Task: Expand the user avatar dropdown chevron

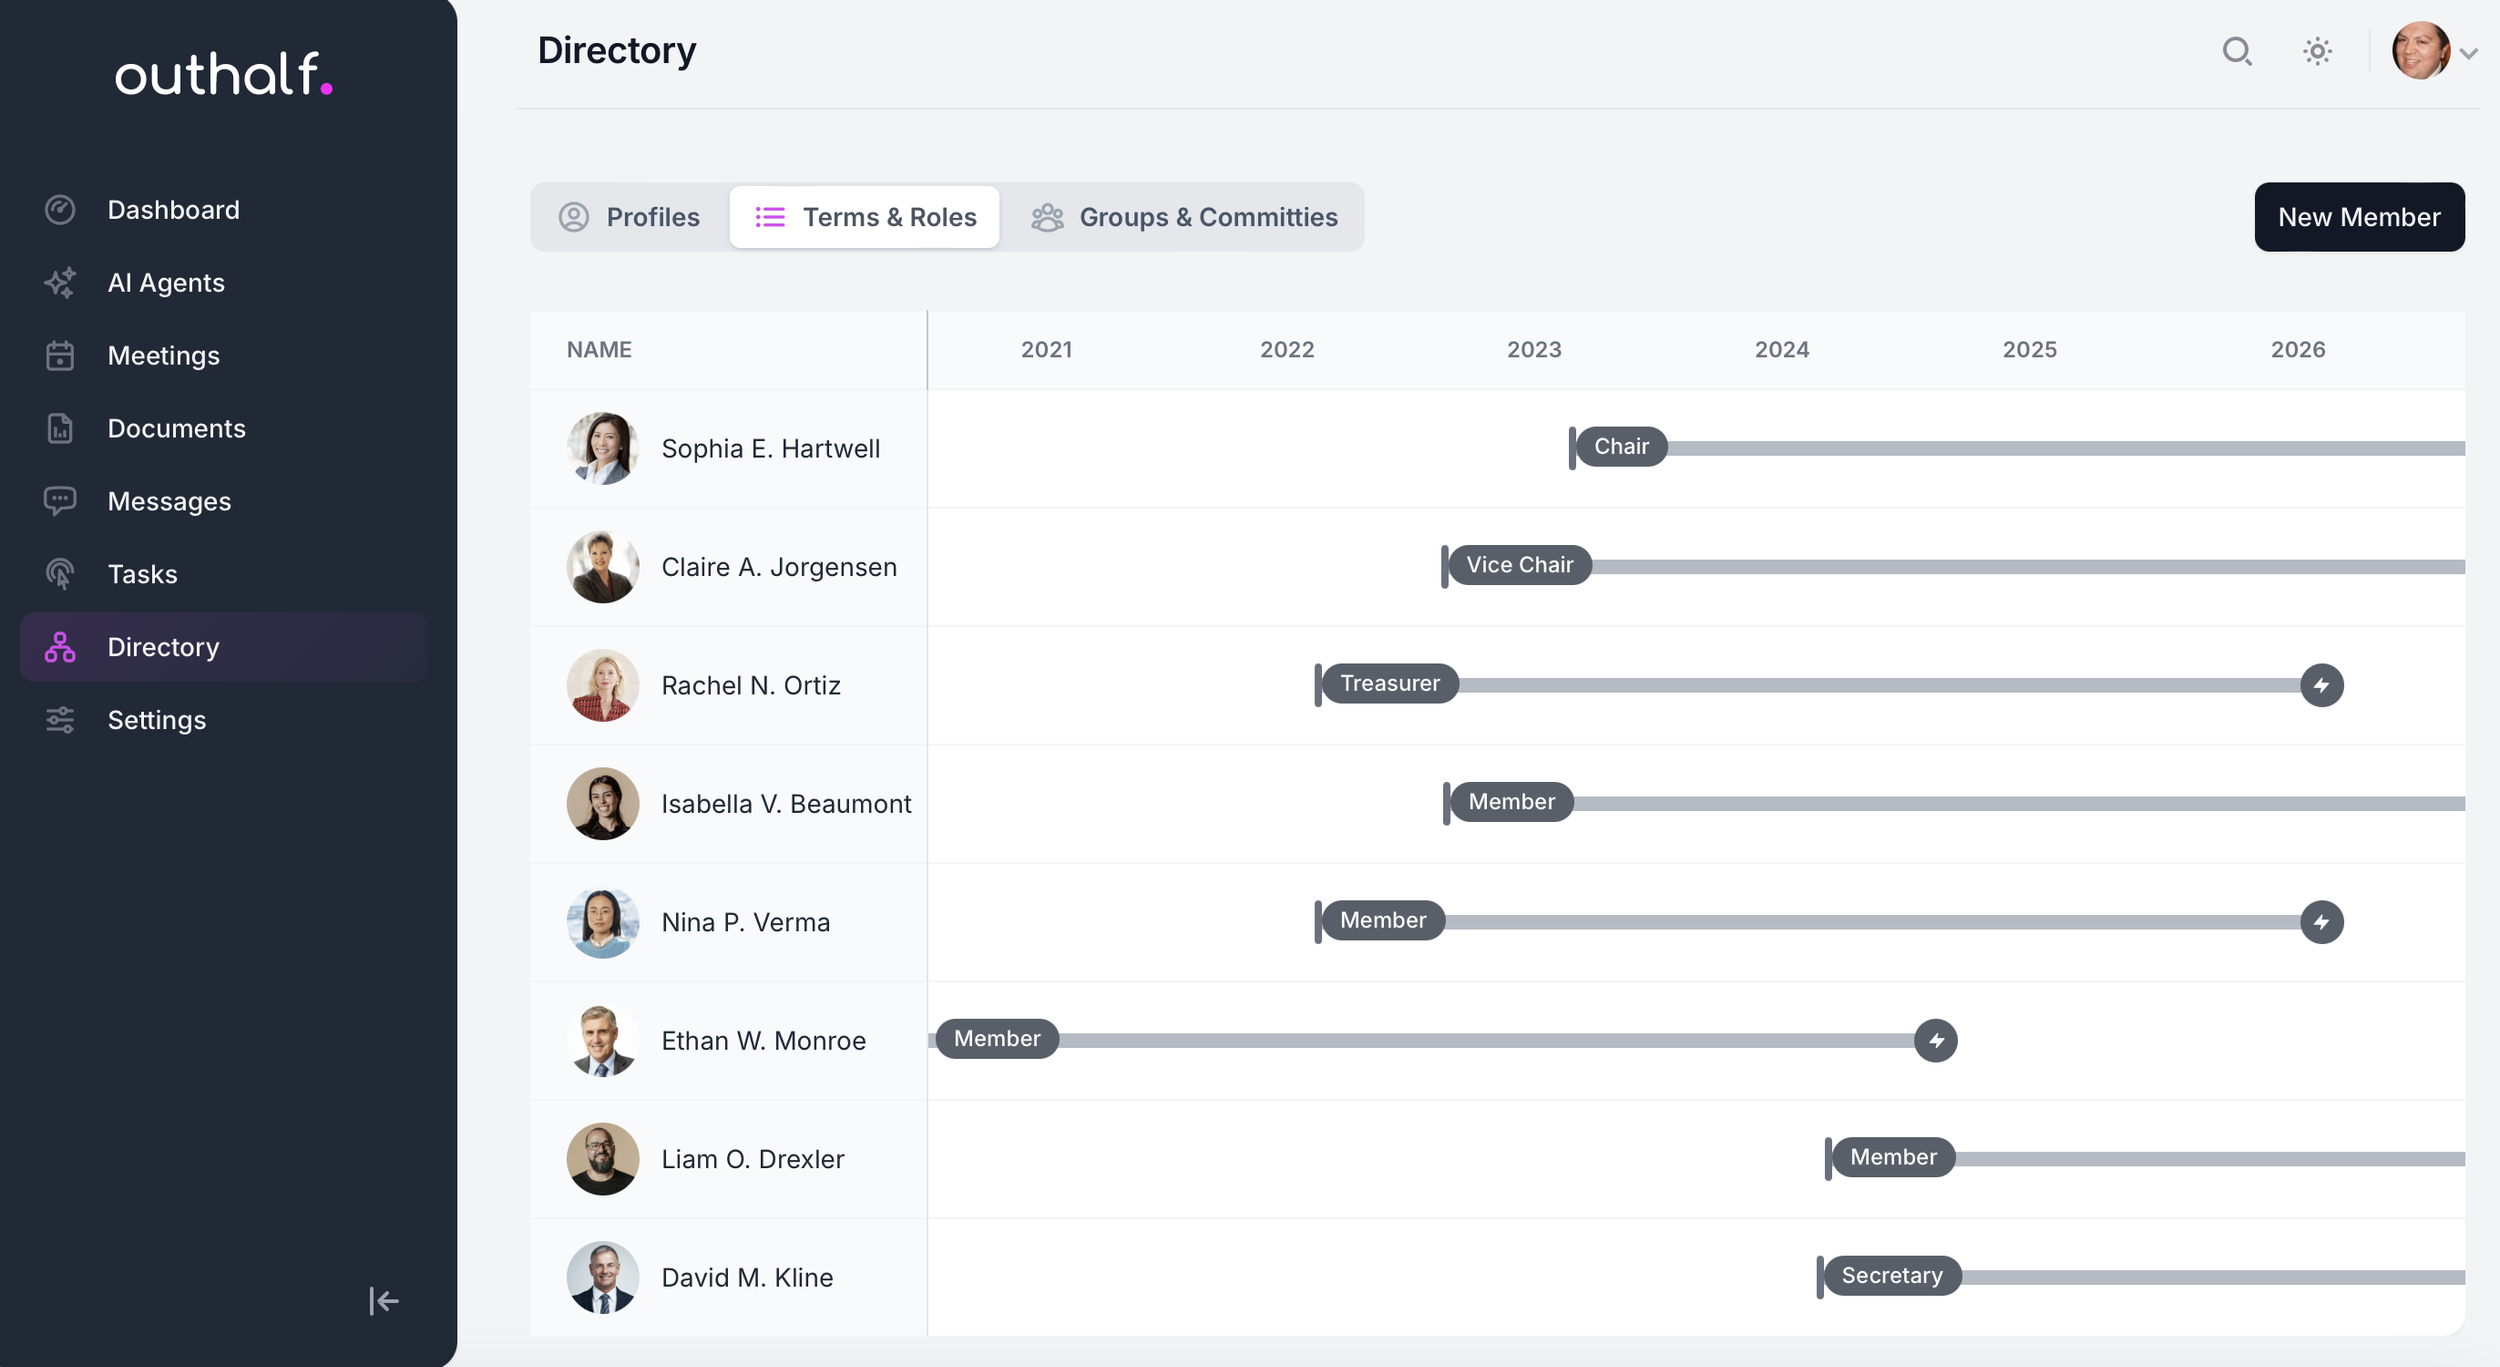Action: (x=2468, y=54)
